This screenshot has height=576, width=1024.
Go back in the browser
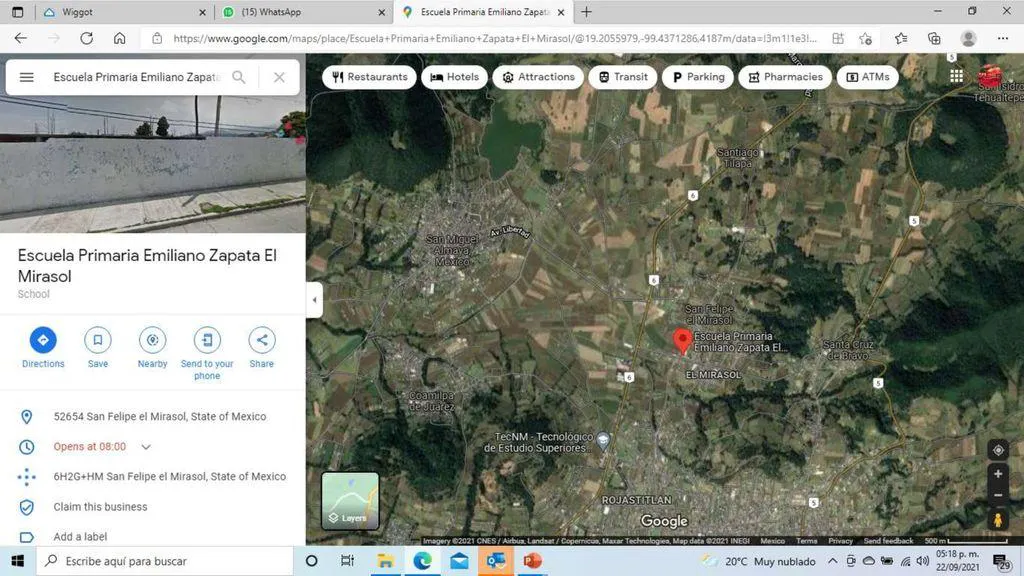click(x=21, y=39)
